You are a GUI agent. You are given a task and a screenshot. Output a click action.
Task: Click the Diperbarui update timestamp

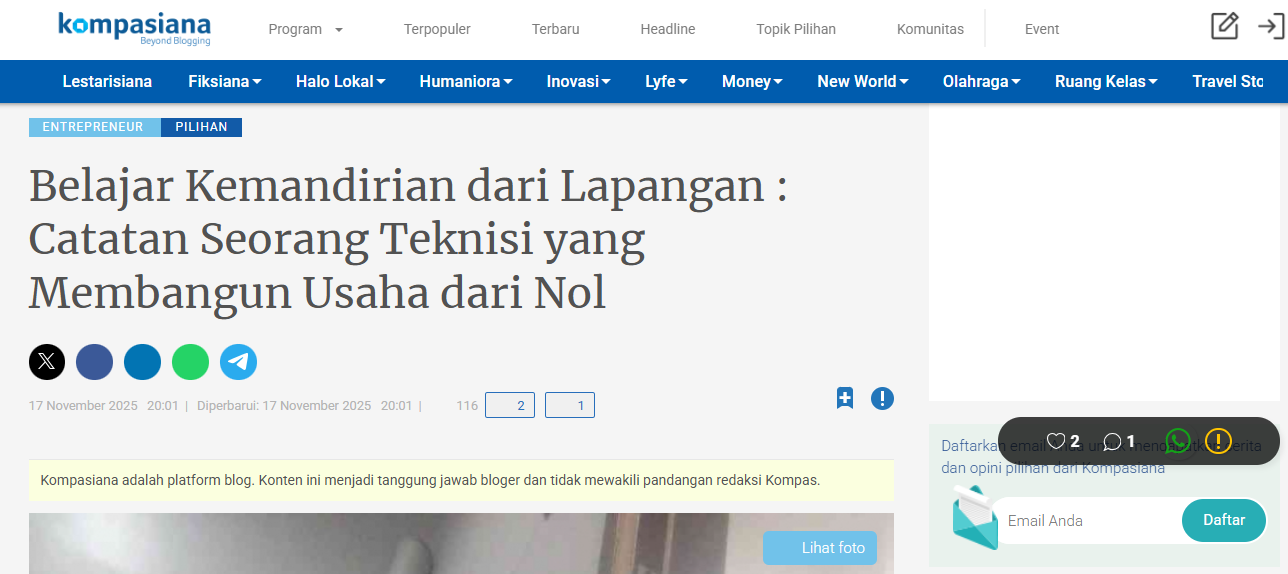tap(305, 406)
